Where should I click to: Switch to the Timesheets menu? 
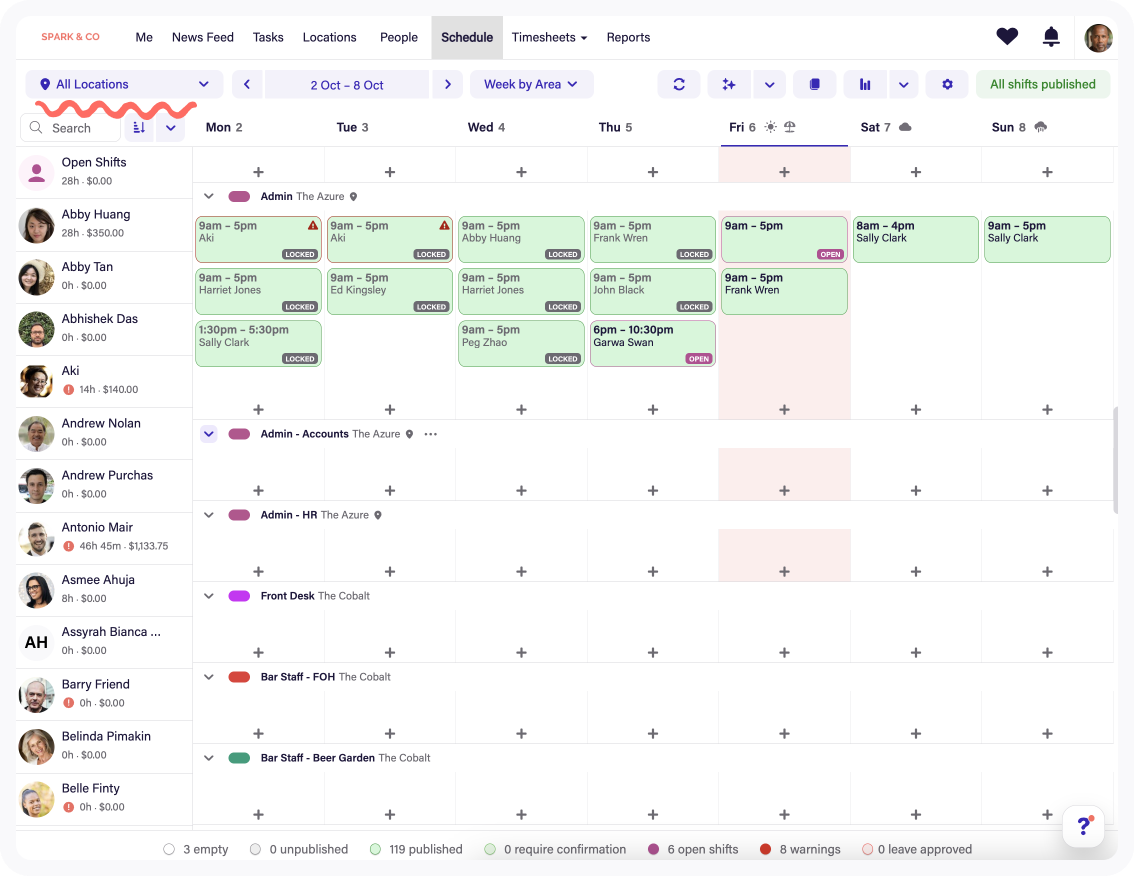[549, 37]
